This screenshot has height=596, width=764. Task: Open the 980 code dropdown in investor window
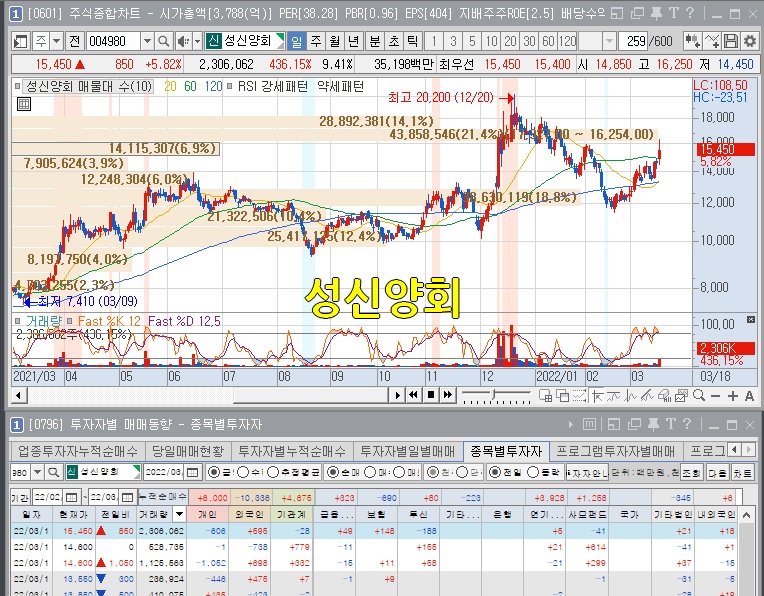[37, 472]
